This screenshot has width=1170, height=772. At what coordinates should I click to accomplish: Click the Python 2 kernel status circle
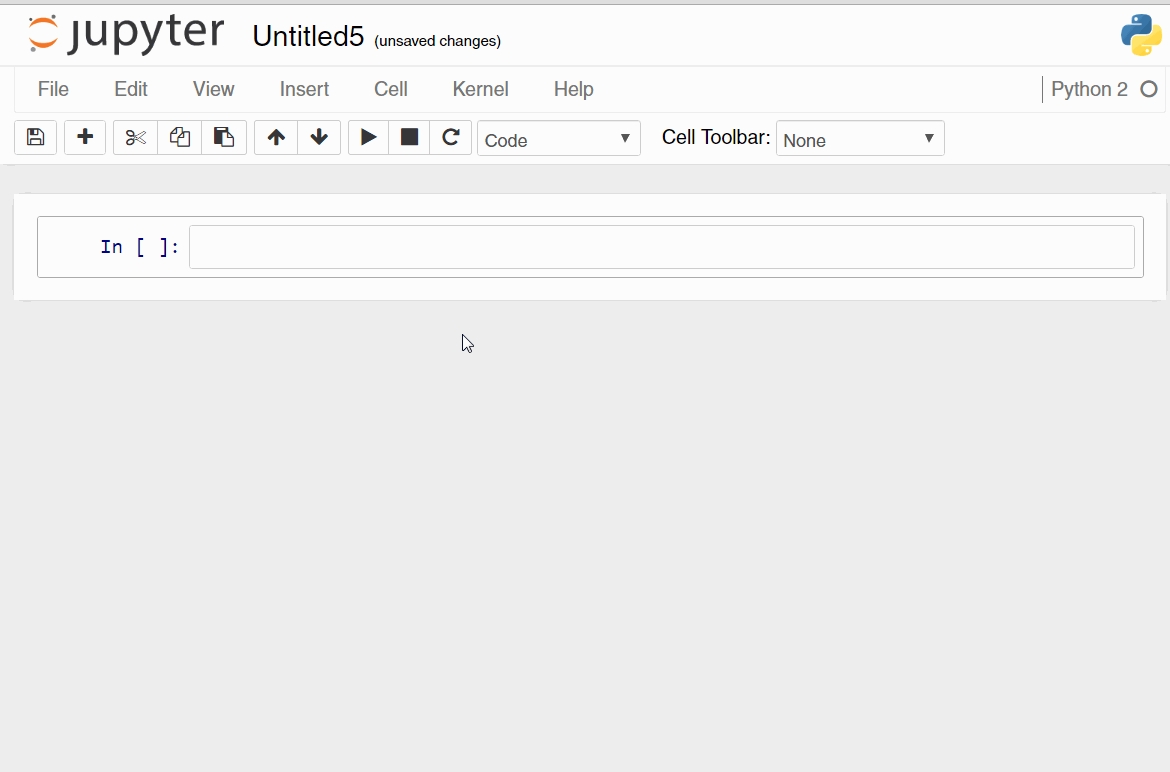pos(1149,89)
